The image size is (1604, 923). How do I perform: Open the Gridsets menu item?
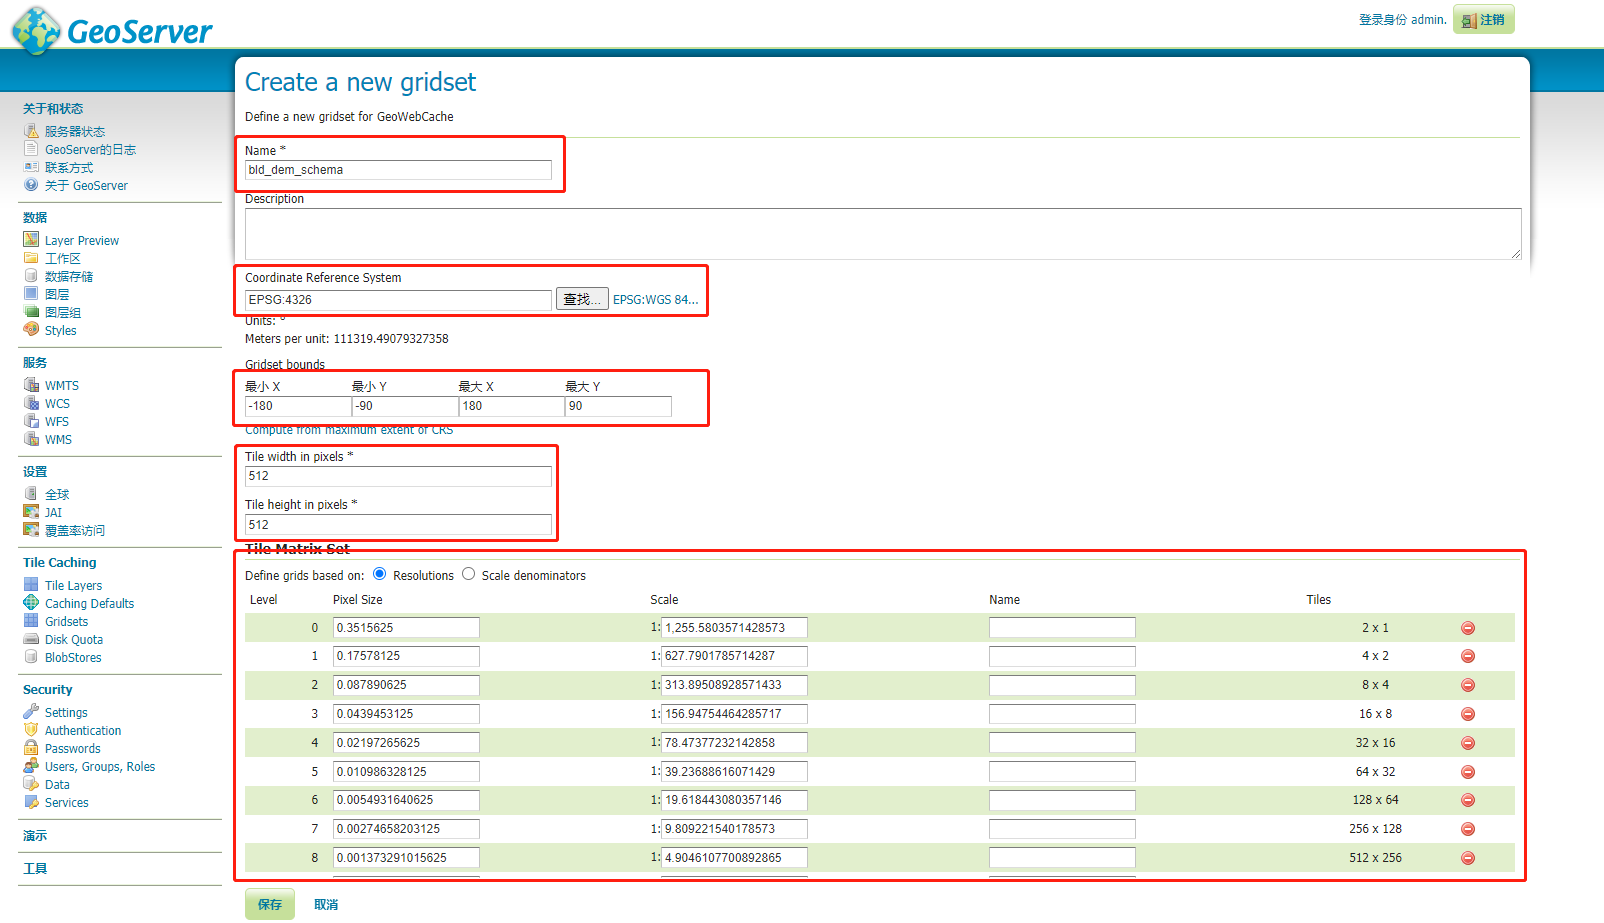tap(66, 622)
